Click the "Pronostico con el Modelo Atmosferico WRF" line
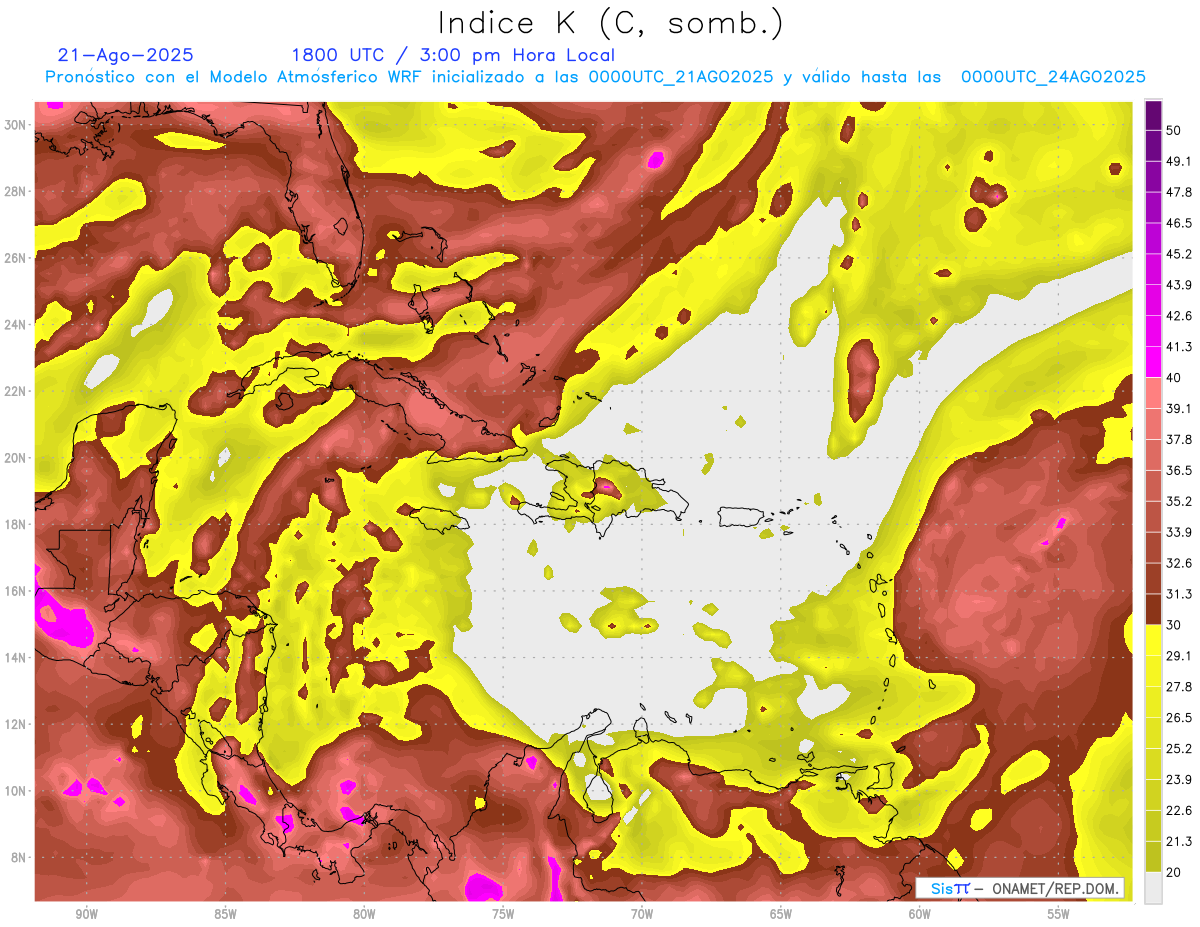Image resolution: width=1200 pixels, height=927 pixels. pos(595,77)
